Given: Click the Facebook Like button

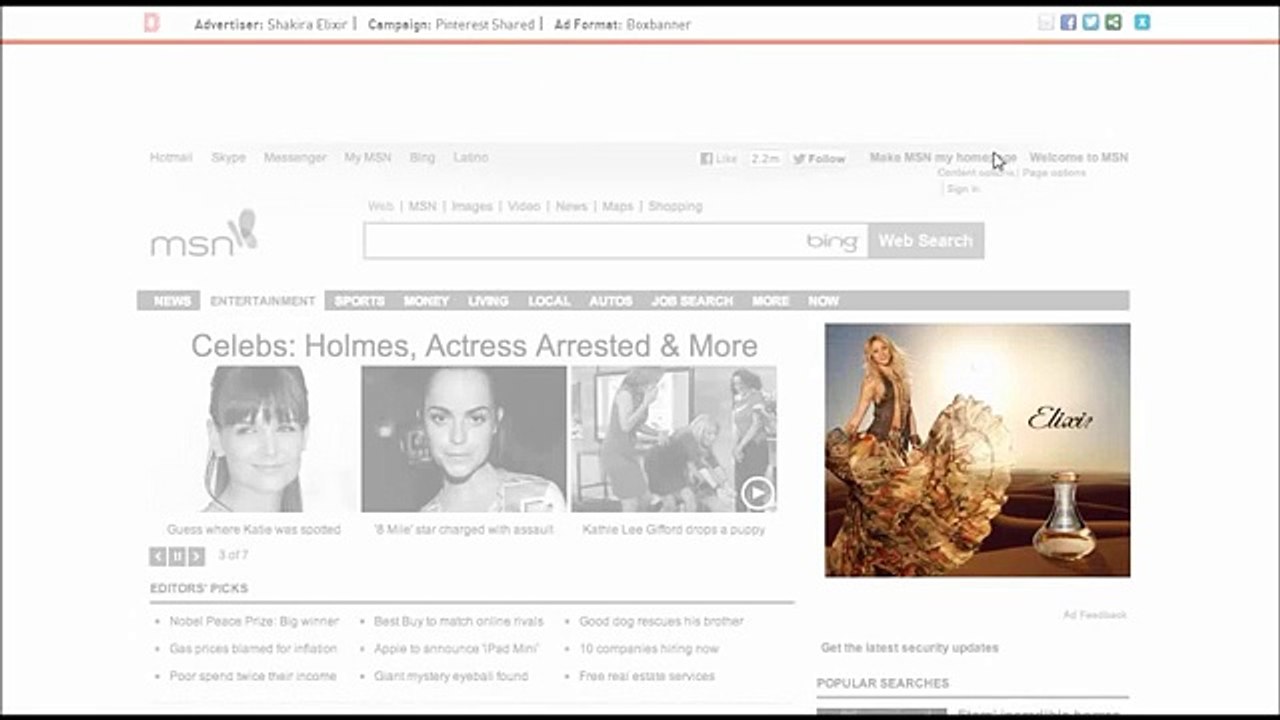Looking at the screenshot, I should 719,158.
